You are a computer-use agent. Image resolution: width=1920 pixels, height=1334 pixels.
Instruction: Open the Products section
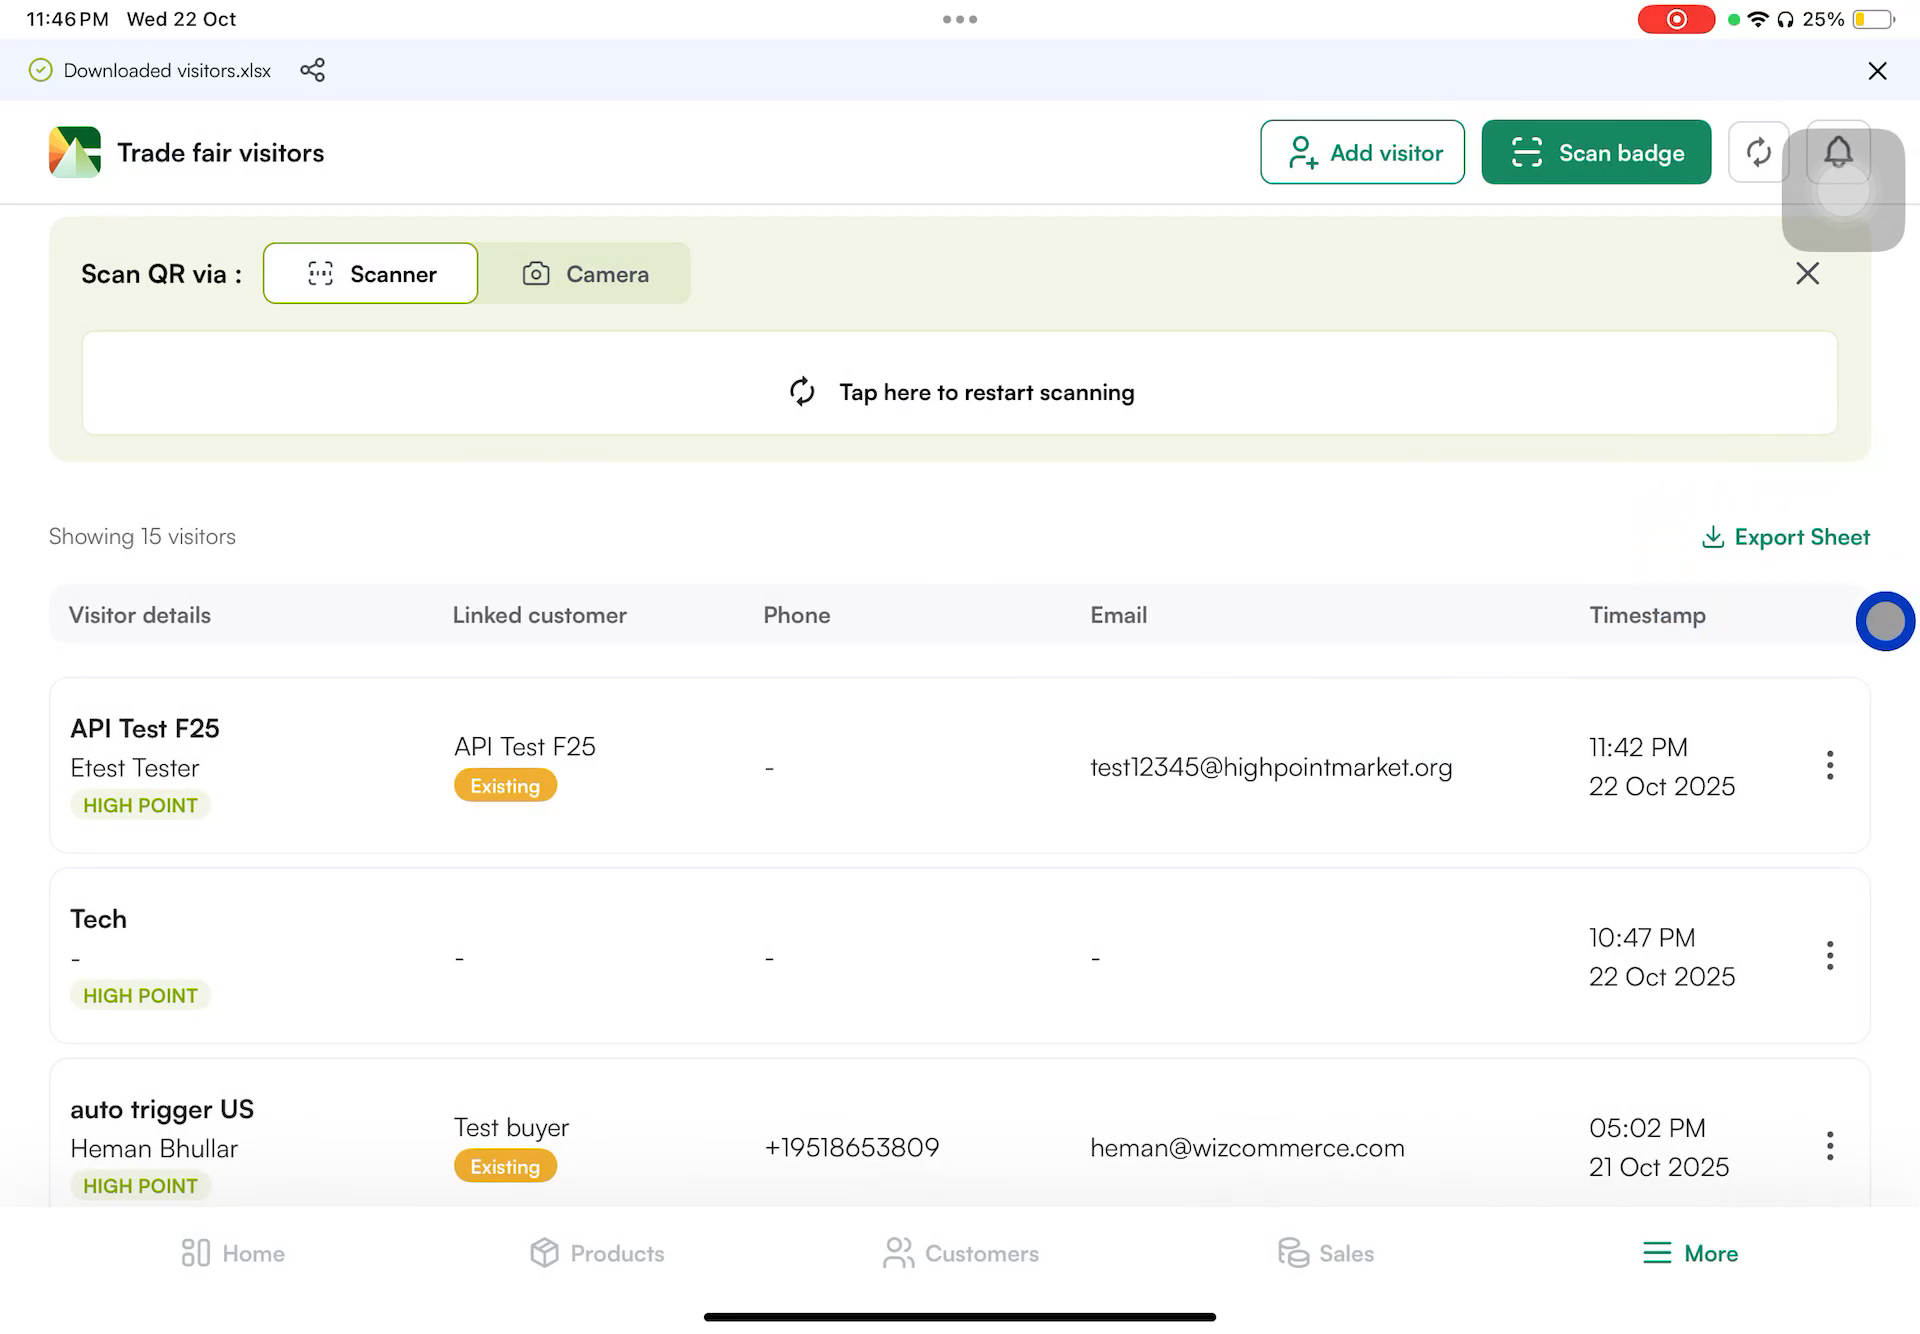click(596, 1252)
